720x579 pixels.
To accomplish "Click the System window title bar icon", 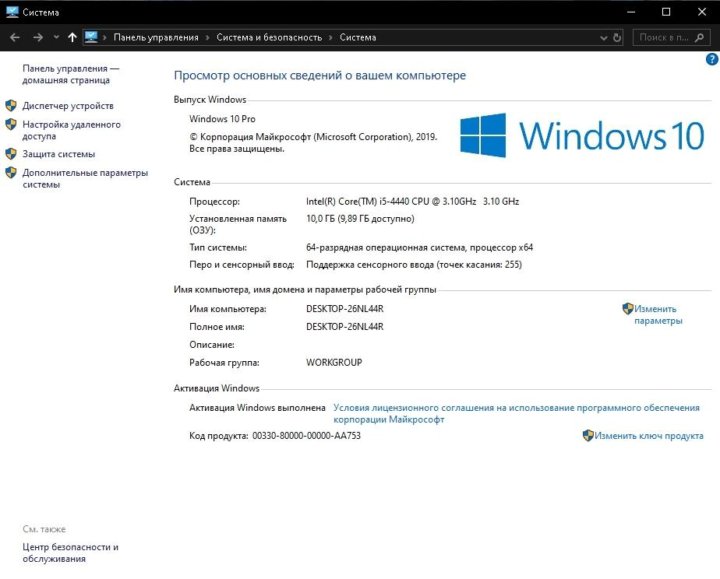I will (12, 12).
